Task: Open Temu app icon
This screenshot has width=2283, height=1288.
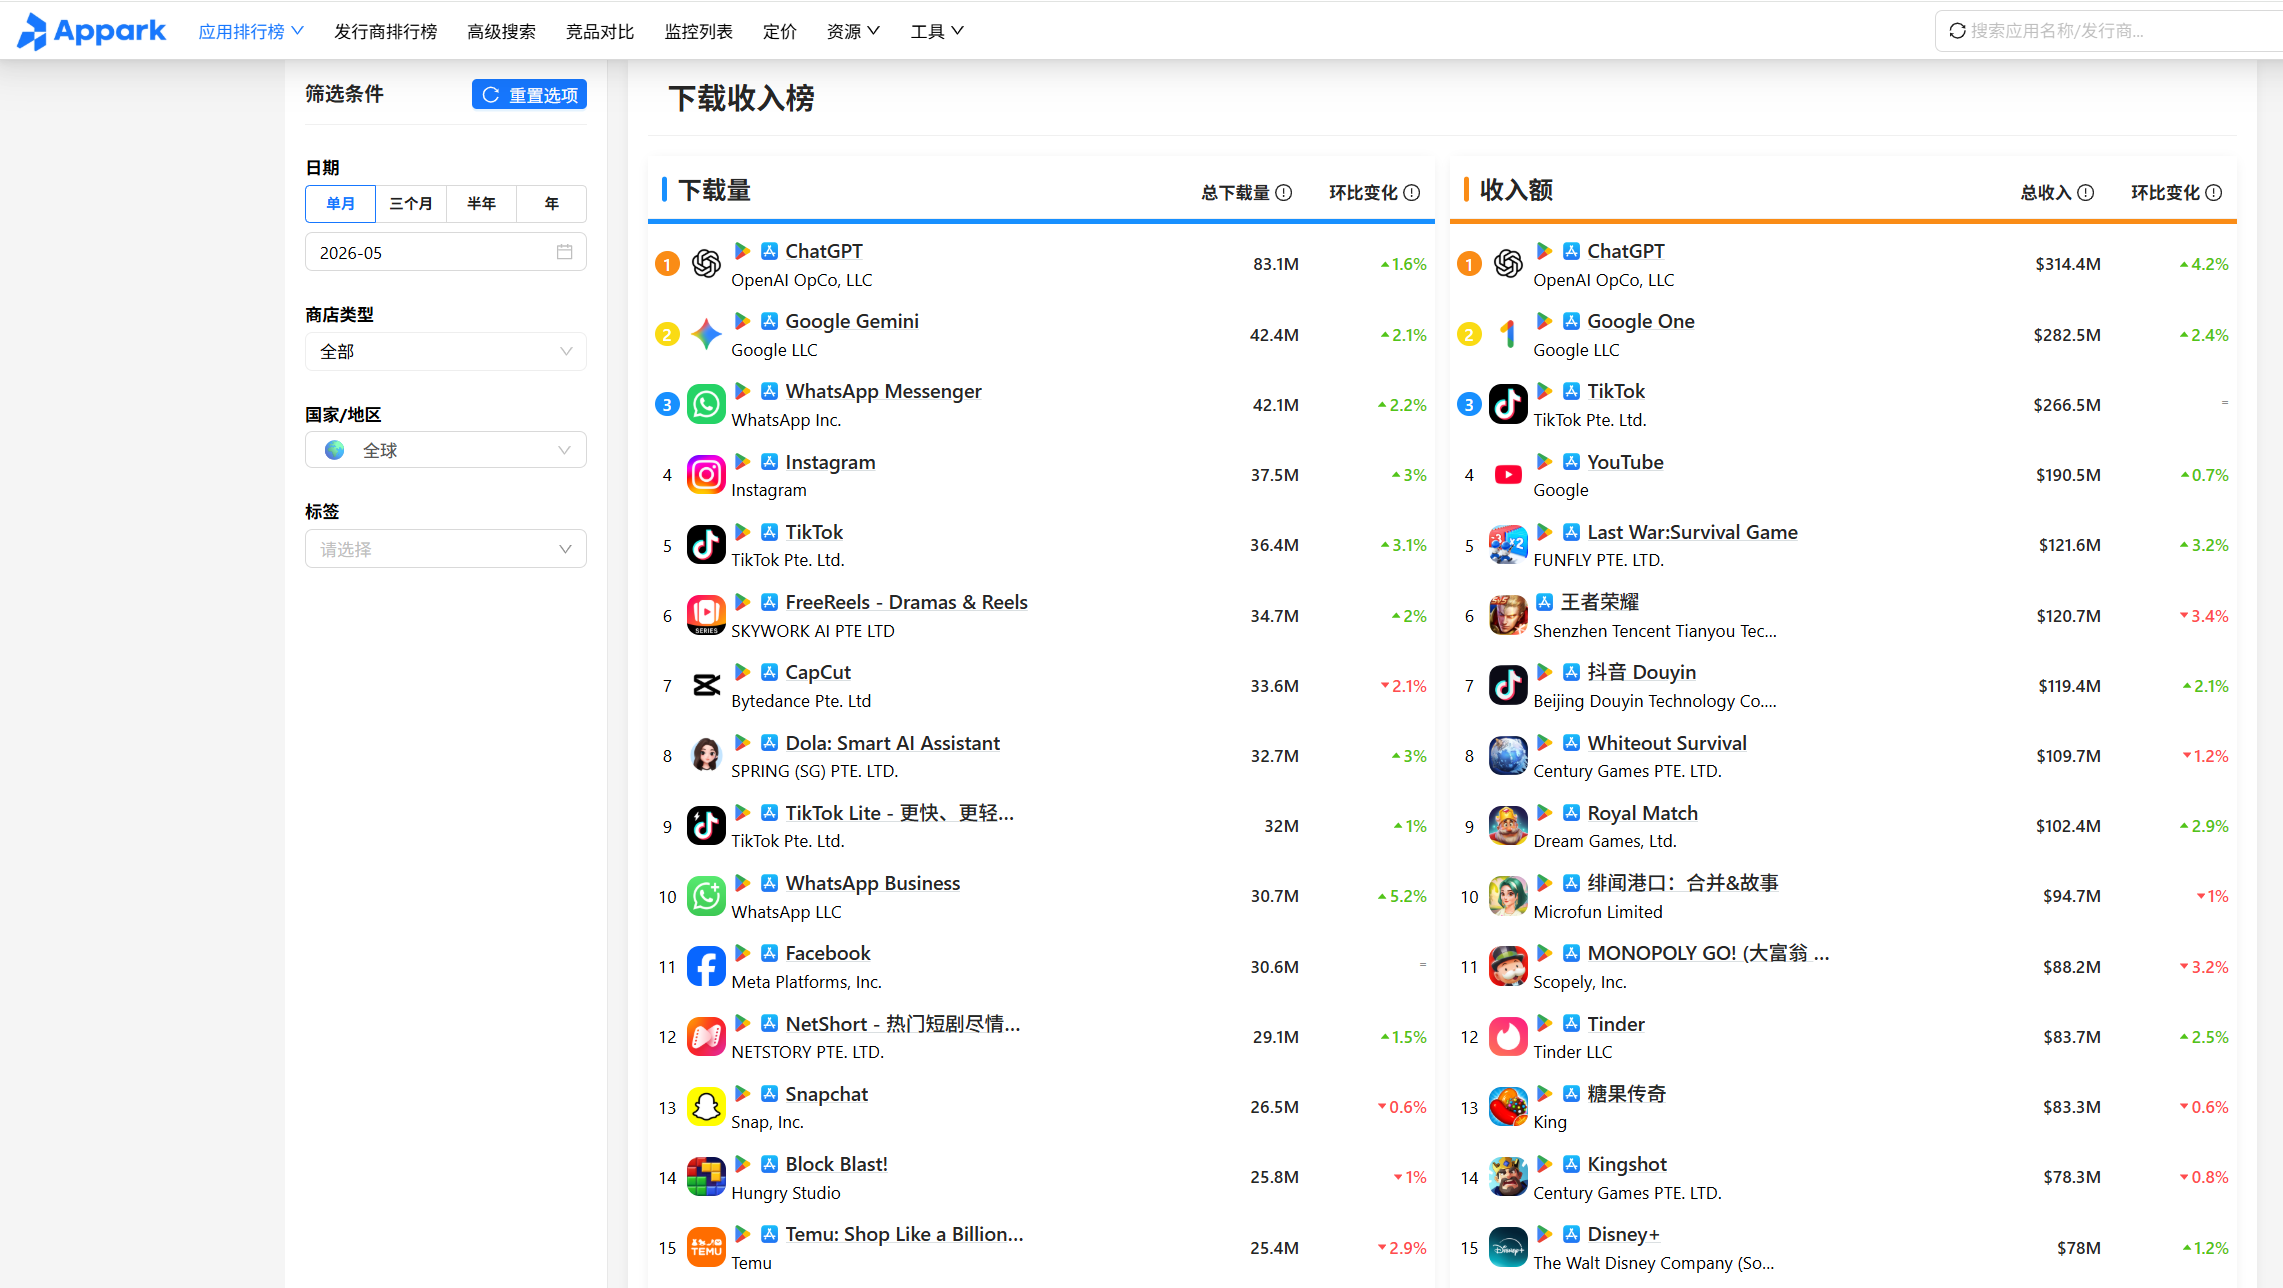Action: click(x=706, y=1248)
